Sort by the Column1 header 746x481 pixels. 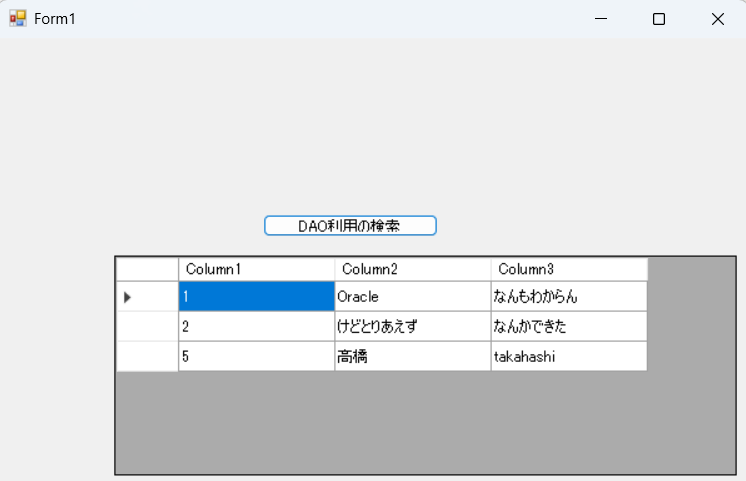point(256,269)
